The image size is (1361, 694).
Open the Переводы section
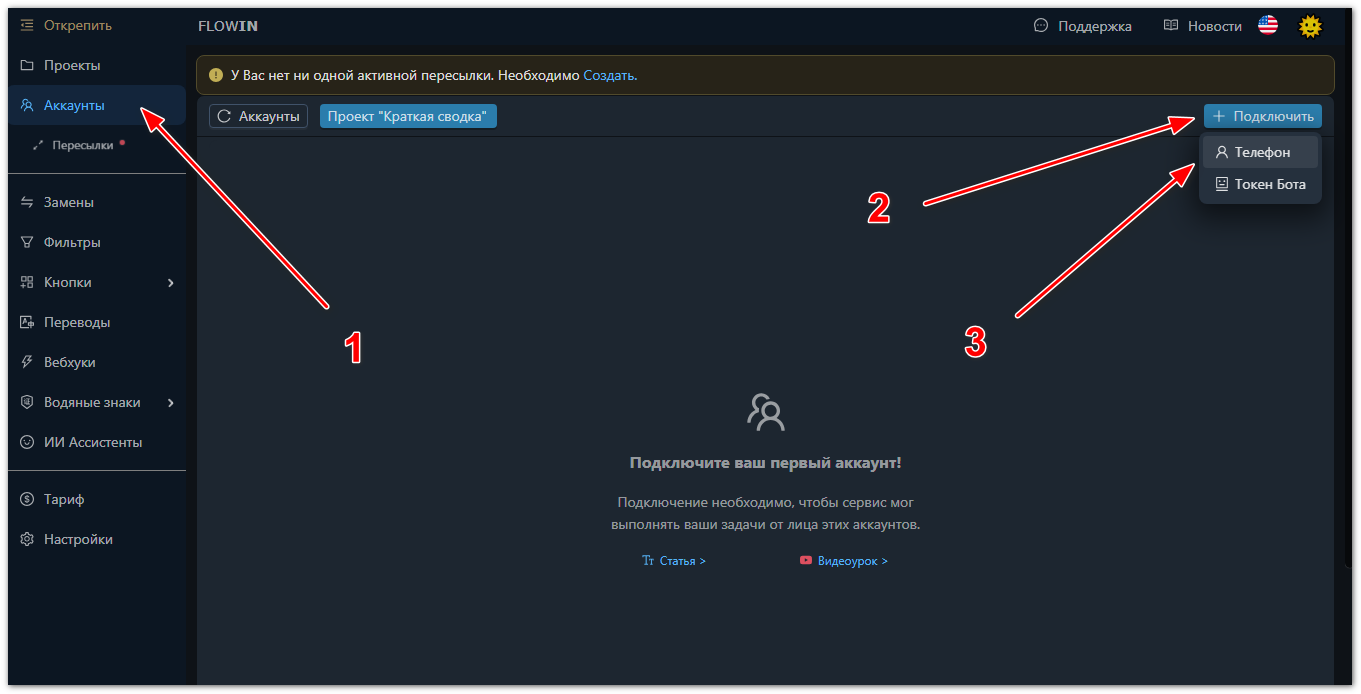click(96, 322)
